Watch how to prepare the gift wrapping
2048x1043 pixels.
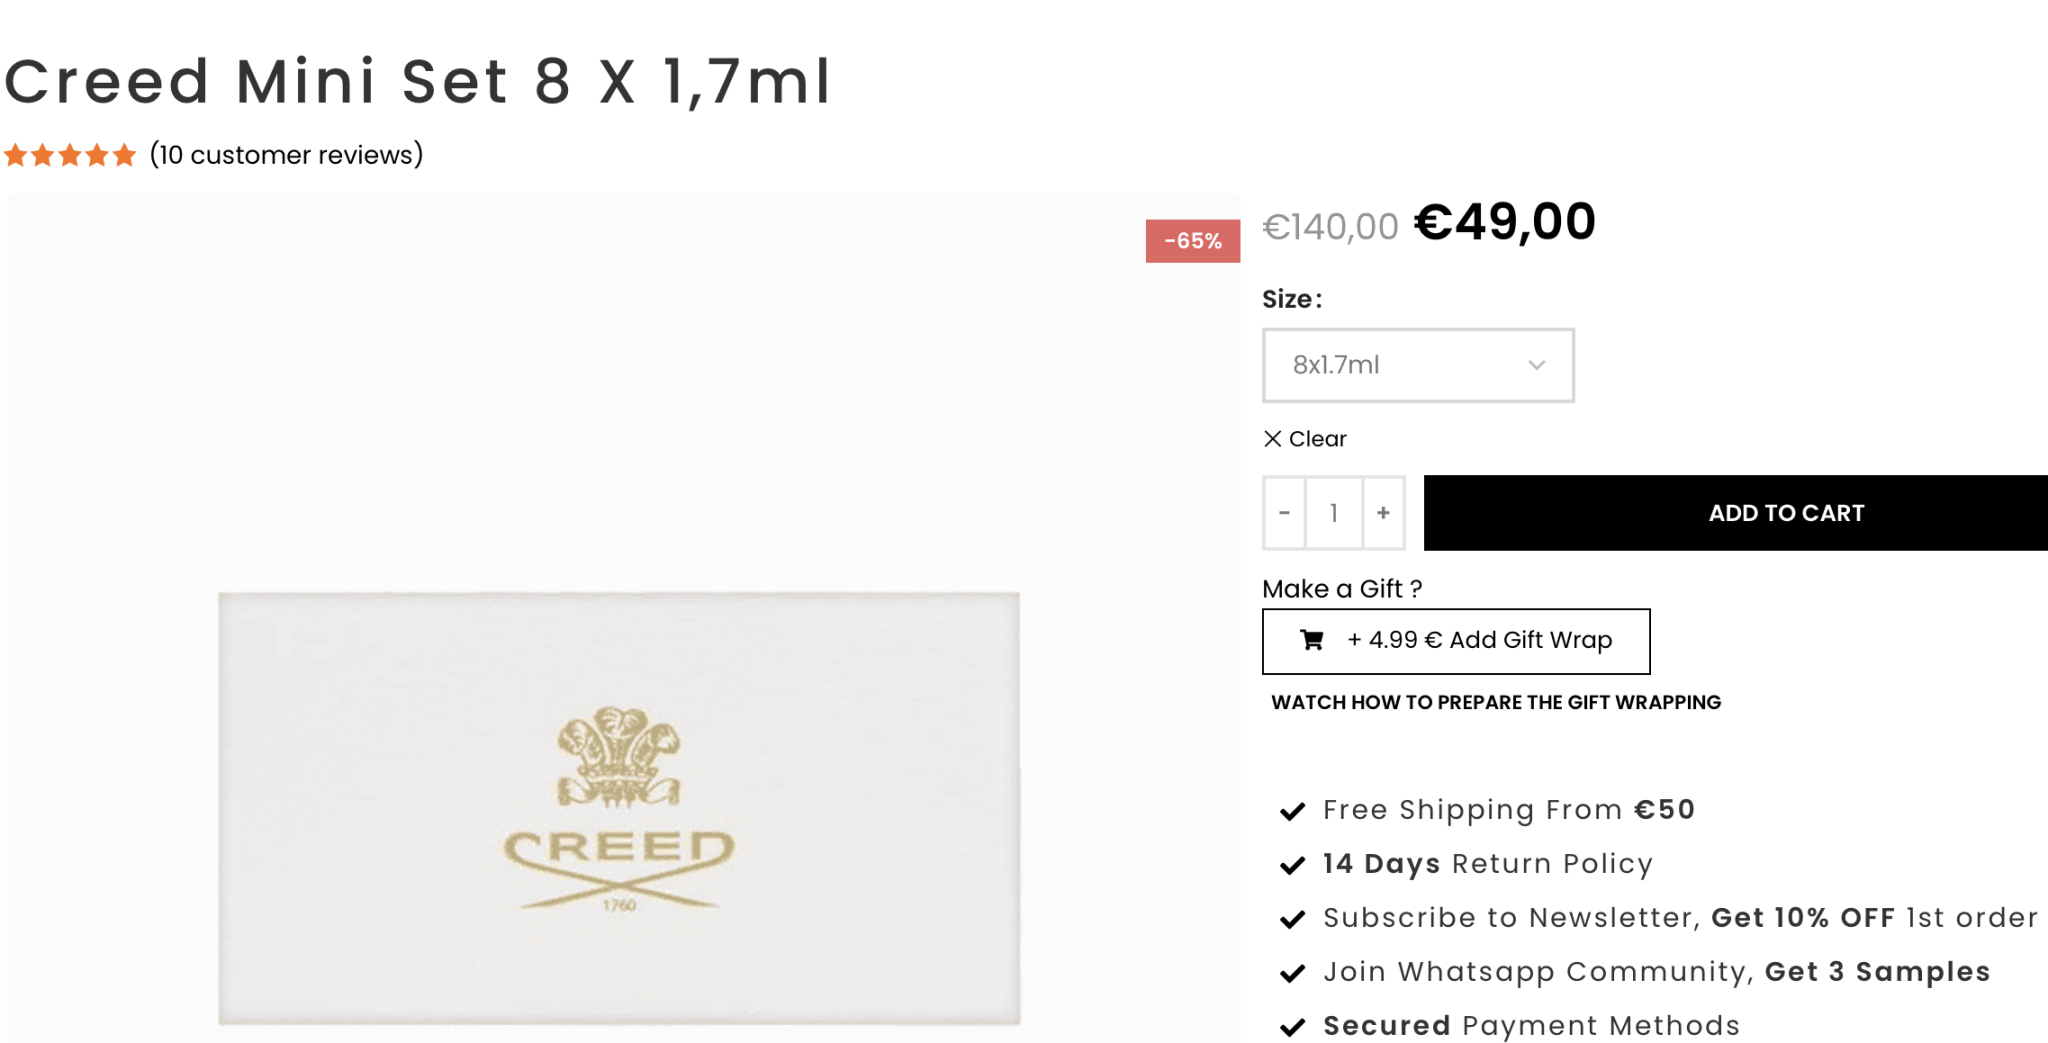pos(1496,702)
